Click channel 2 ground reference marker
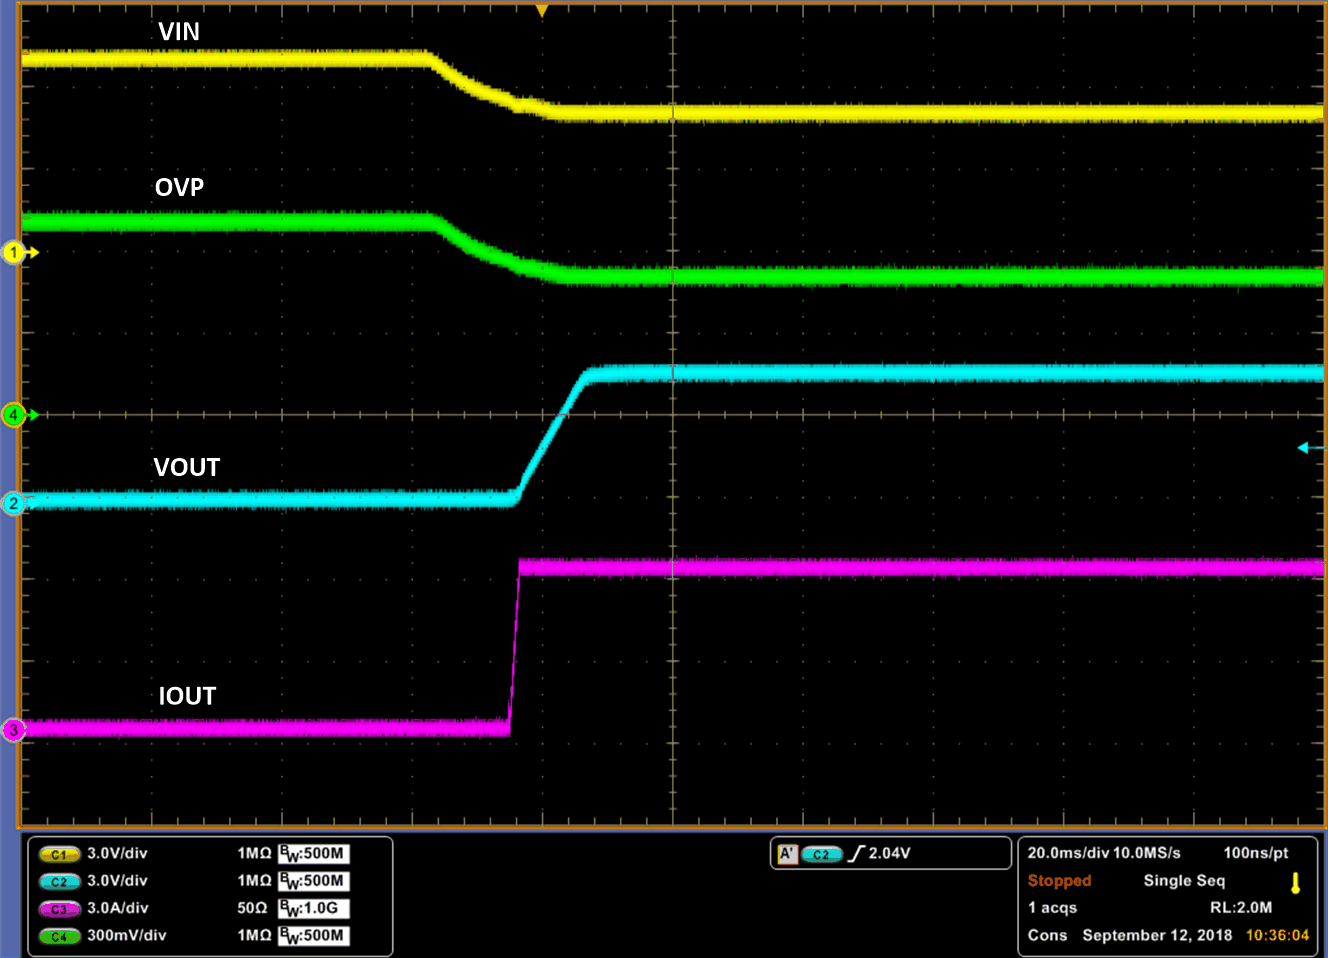 coord(14,503)
